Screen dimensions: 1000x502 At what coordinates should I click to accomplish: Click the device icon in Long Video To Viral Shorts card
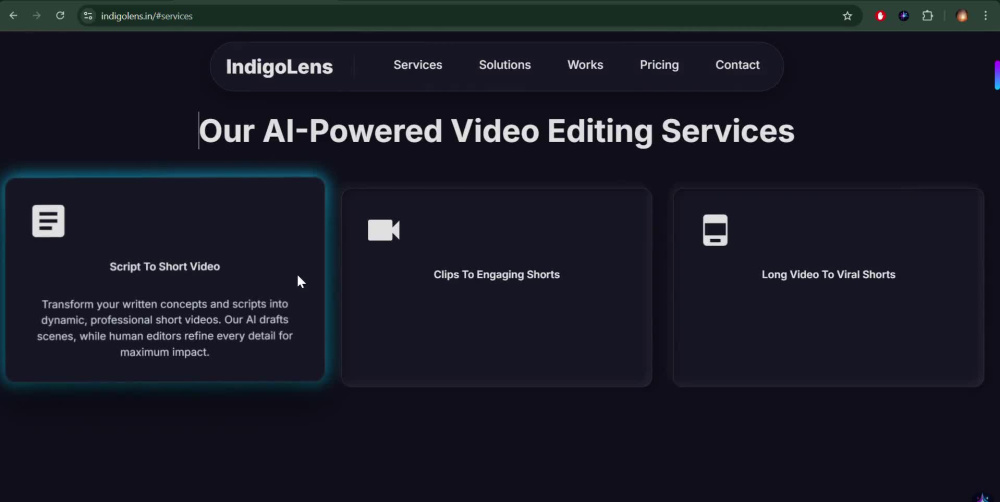point(715,230)
